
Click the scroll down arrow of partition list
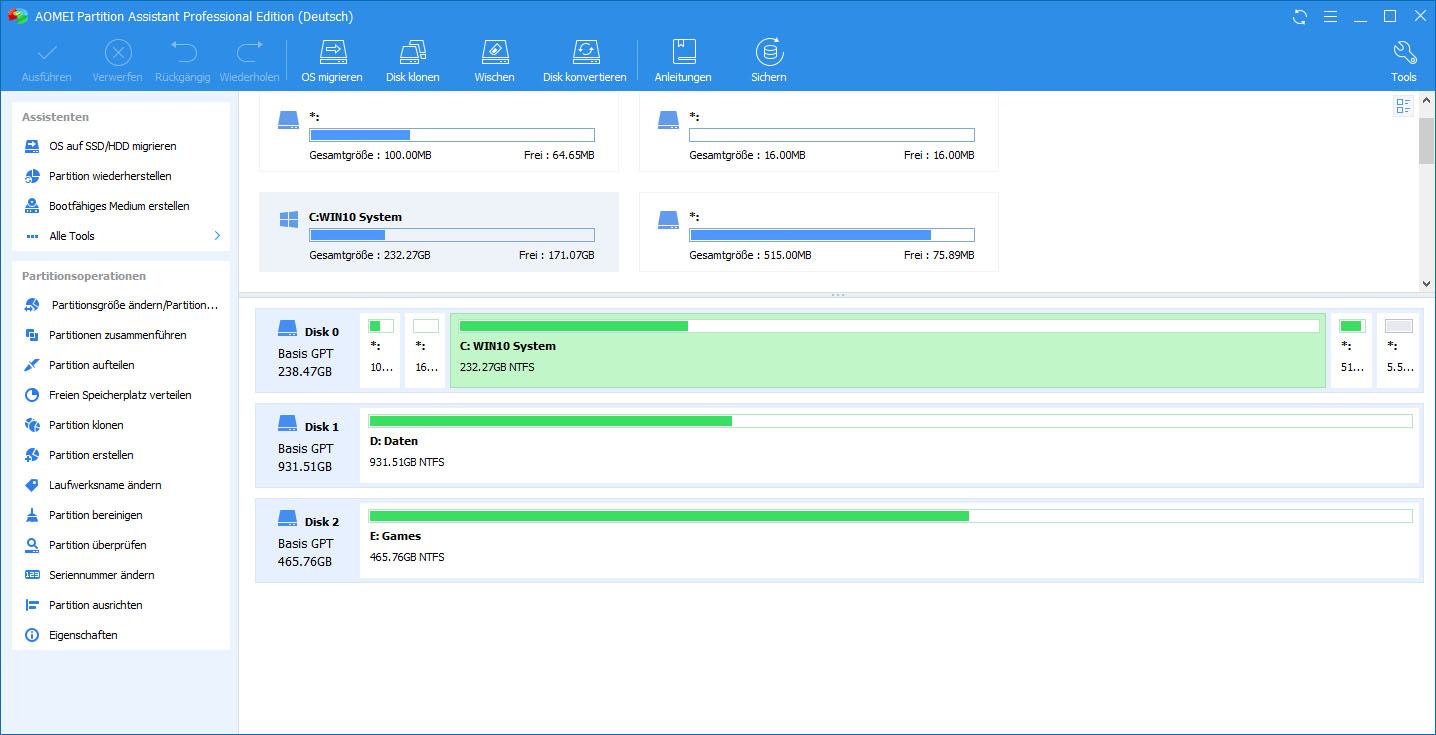1427,283
